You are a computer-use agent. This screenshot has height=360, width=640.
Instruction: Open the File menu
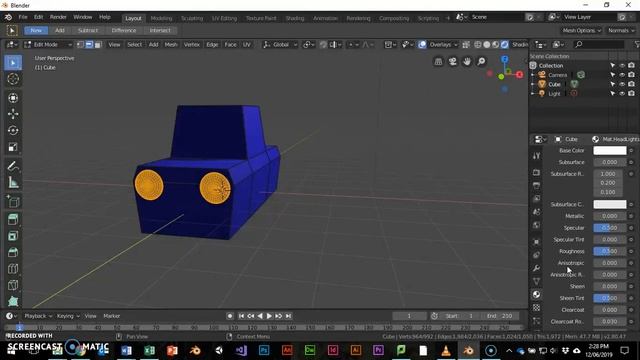pos(23,17)
